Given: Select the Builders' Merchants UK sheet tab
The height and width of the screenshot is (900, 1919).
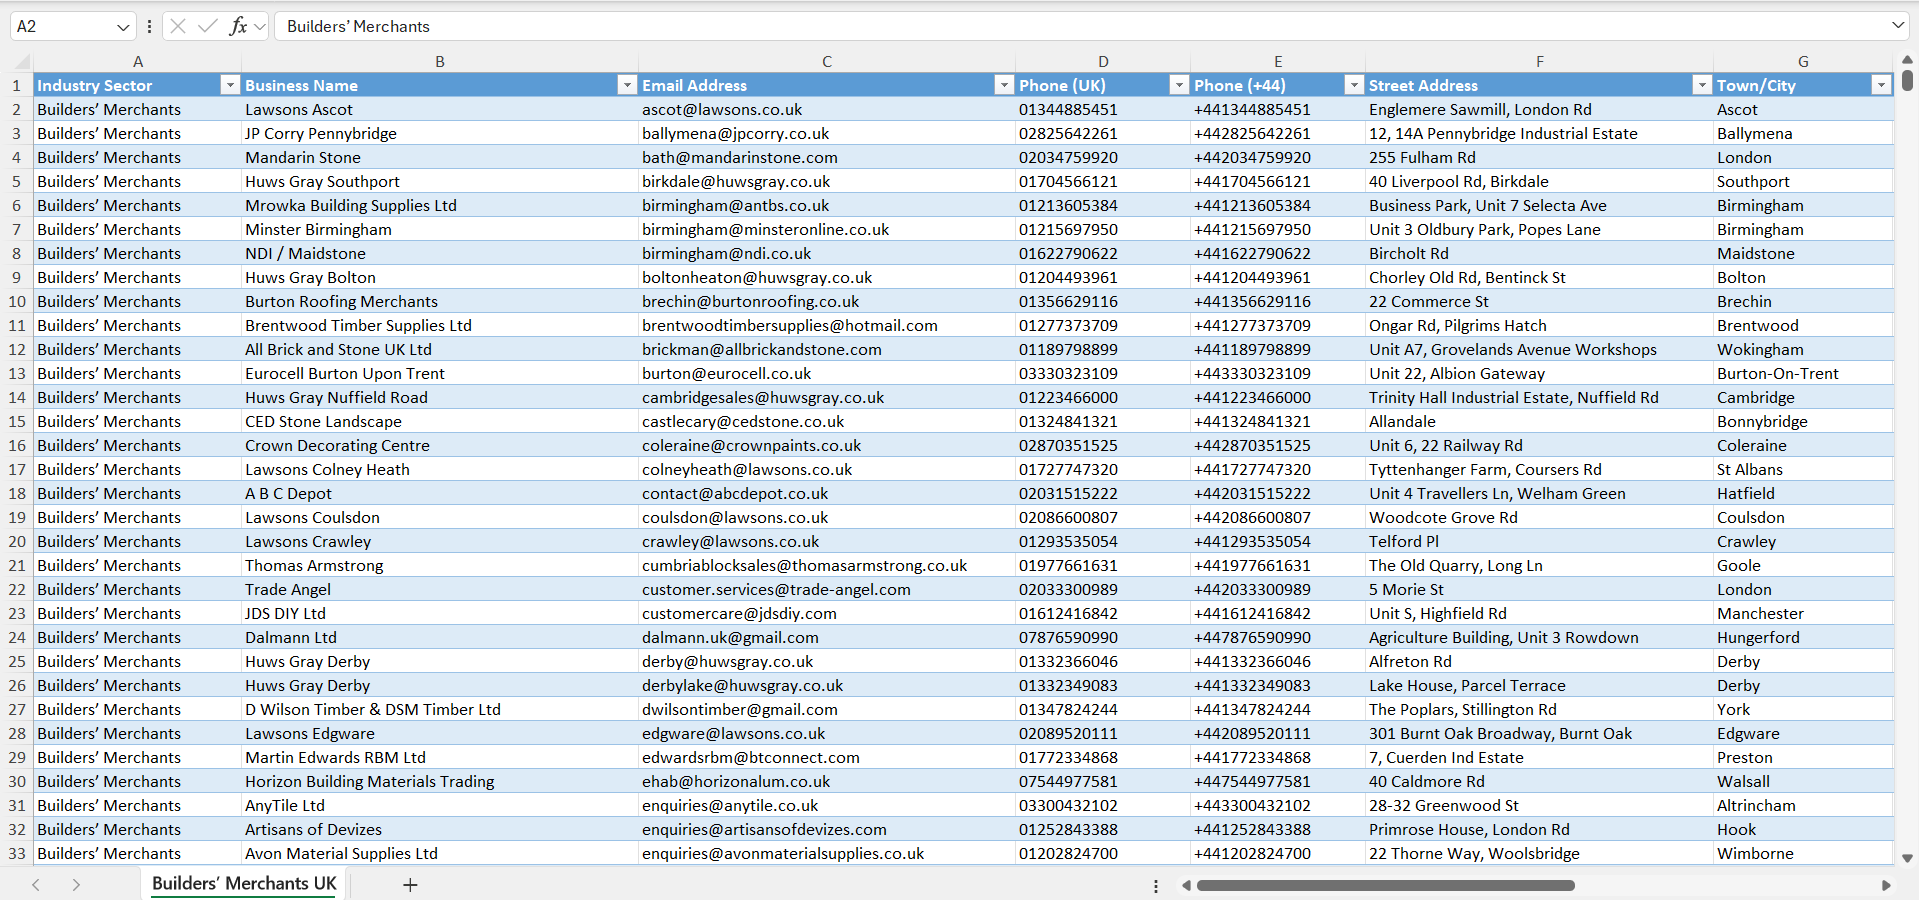Looking at the screenshot, I should tap(244, 884).
